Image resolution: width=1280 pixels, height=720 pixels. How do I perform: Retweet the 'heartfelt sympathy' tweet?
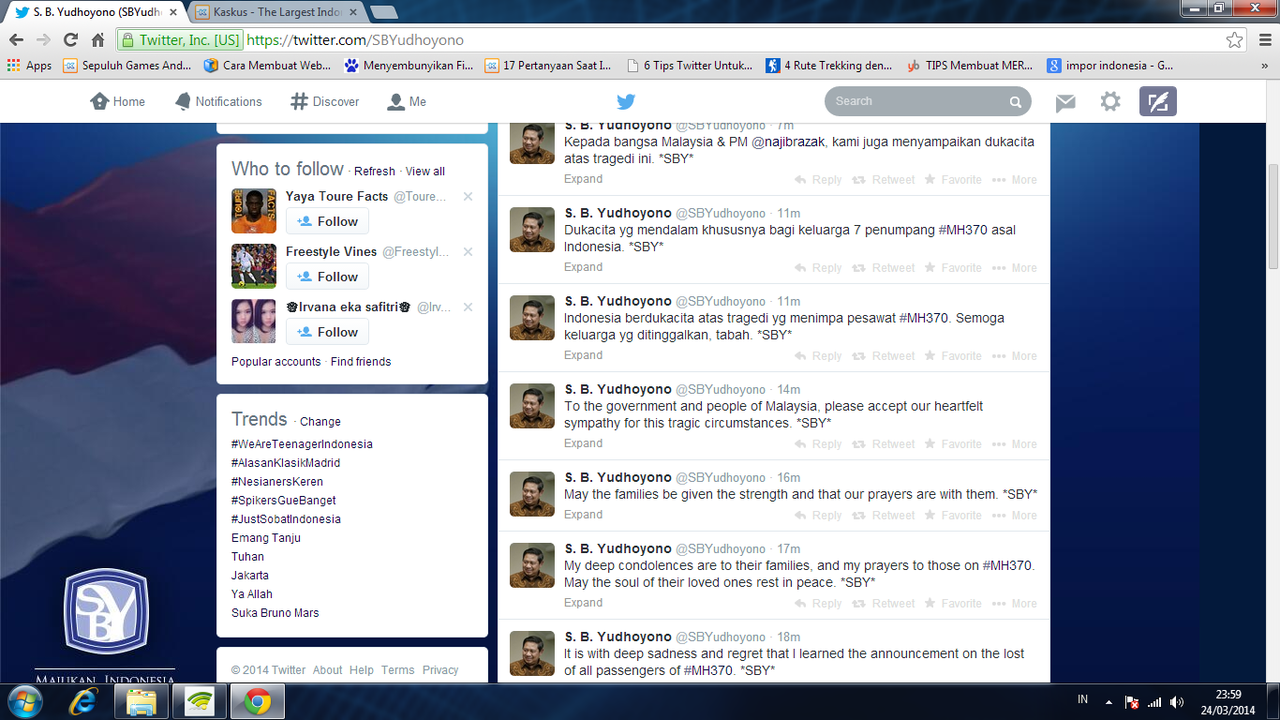pyautogui.click(x=884, y=444)
